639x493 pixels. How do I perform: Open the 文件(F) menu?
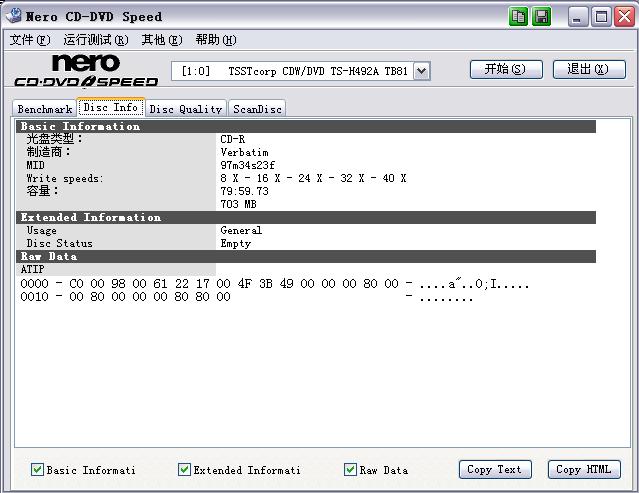(30, 40)
